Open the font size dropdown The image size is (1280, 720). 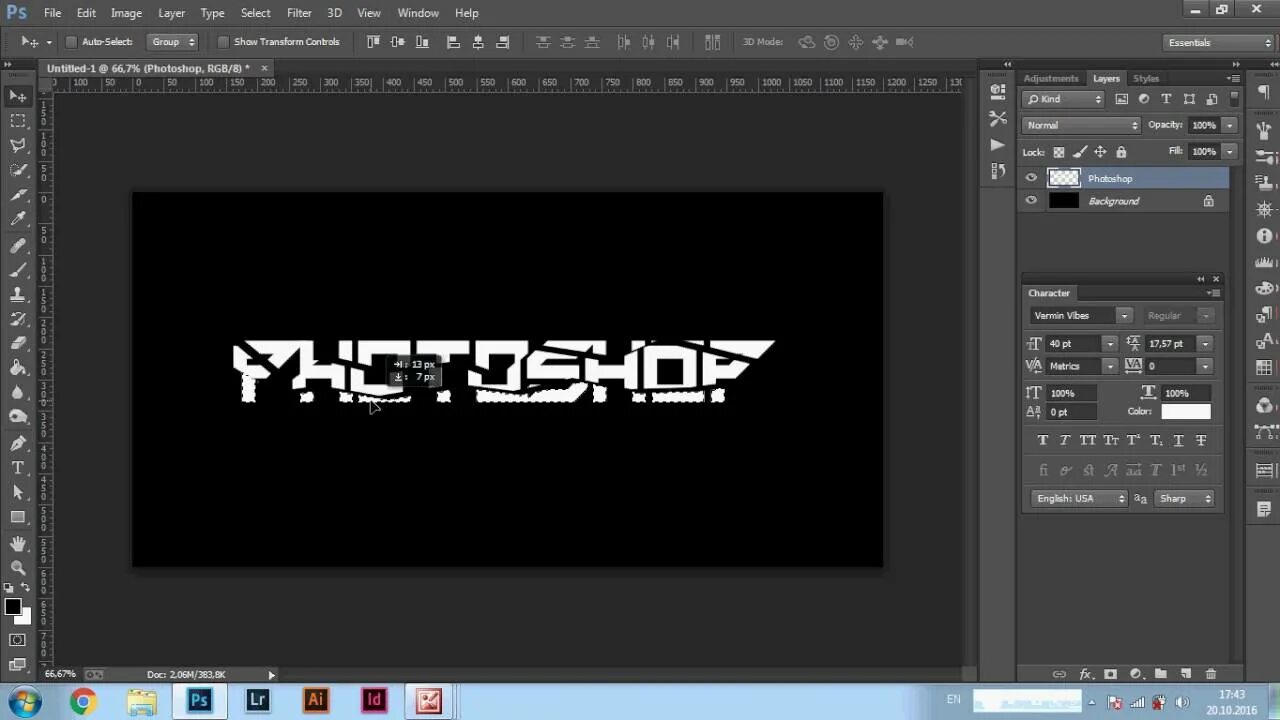[1109, 344]
